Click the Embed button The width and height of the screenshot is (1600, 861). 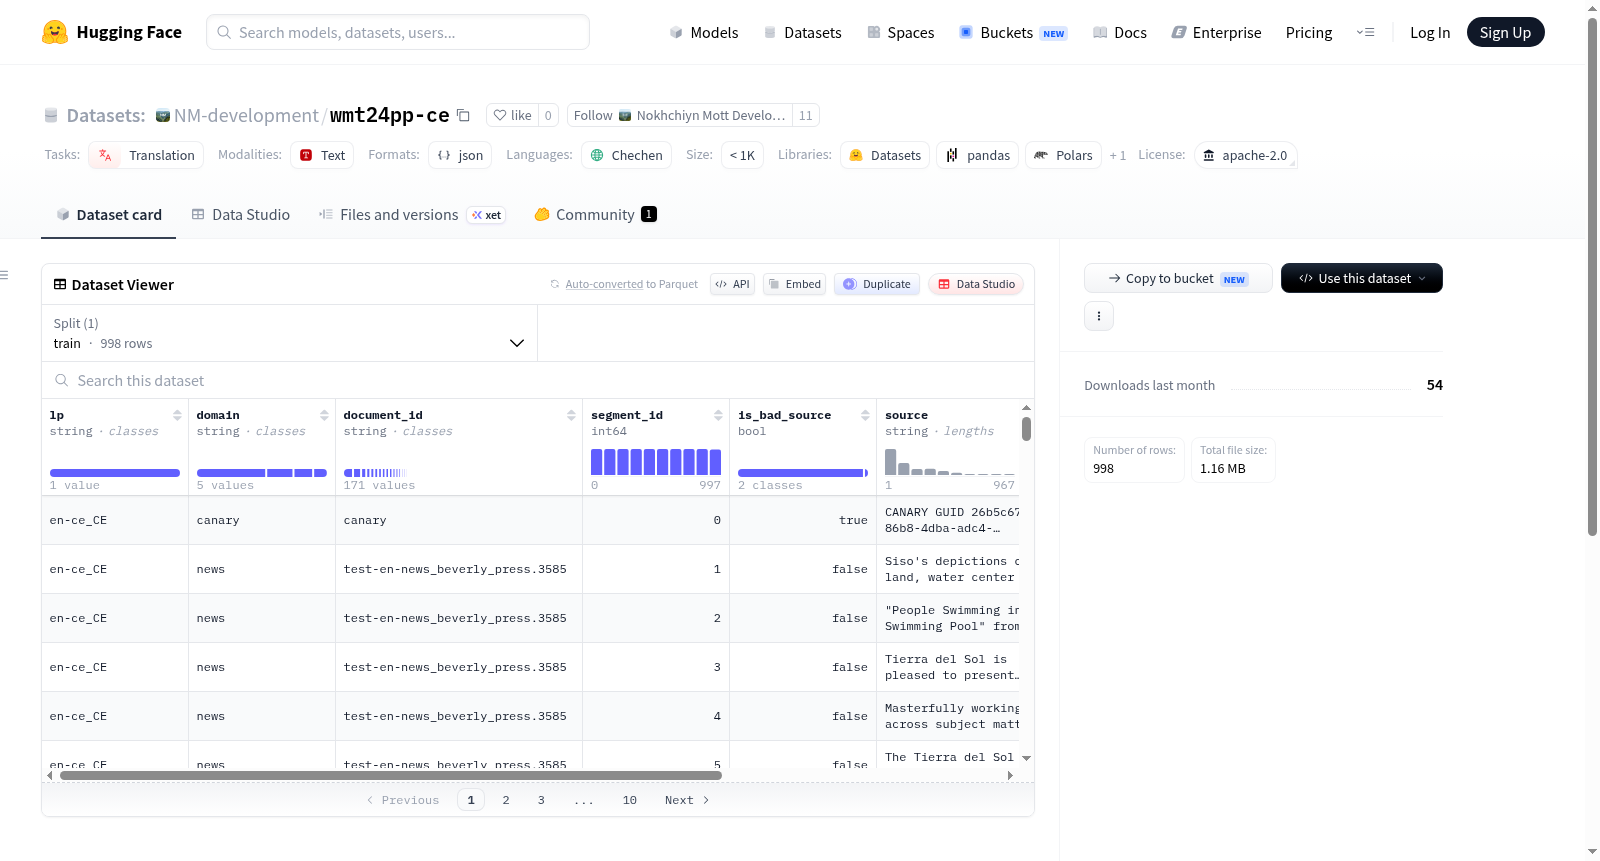[795, 284]
